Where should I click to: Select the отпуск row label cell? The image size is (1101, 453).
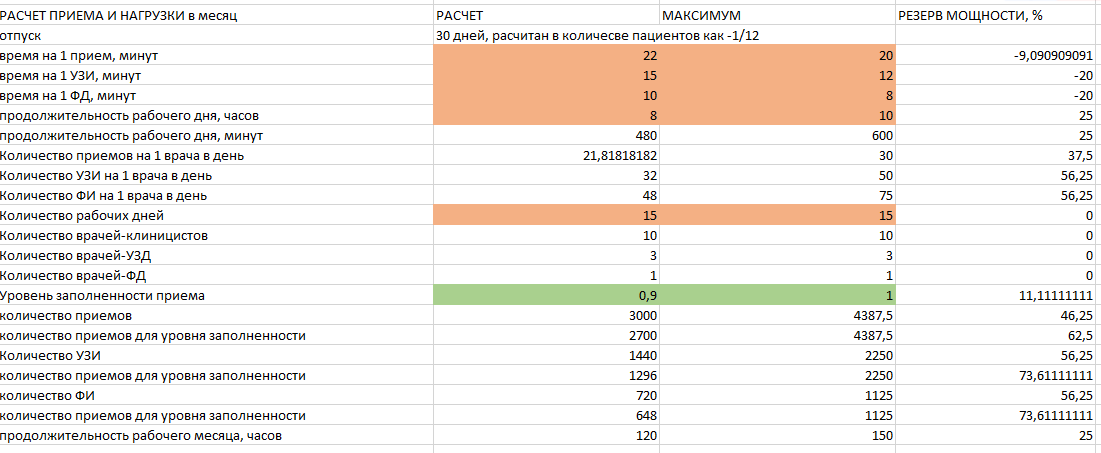click(217, 35)
